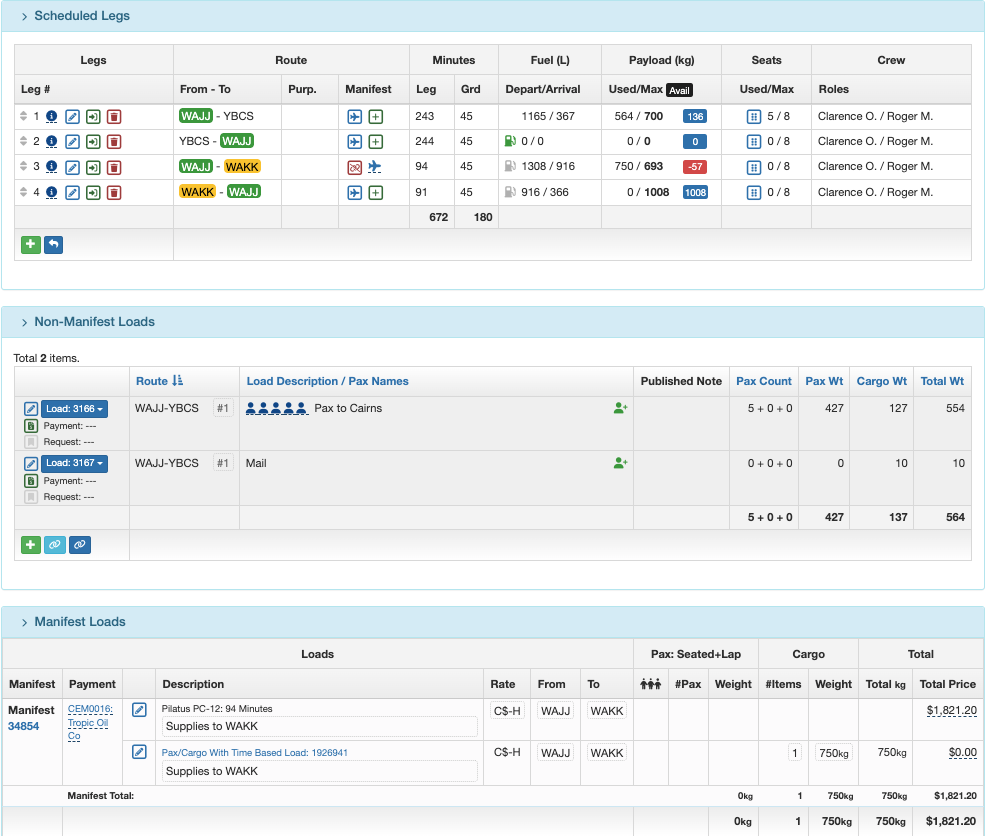The height and width of the screenshot is (836, 985).
Task: Delete leg 1 with the red trash icon
Action: tap(114, 117)
